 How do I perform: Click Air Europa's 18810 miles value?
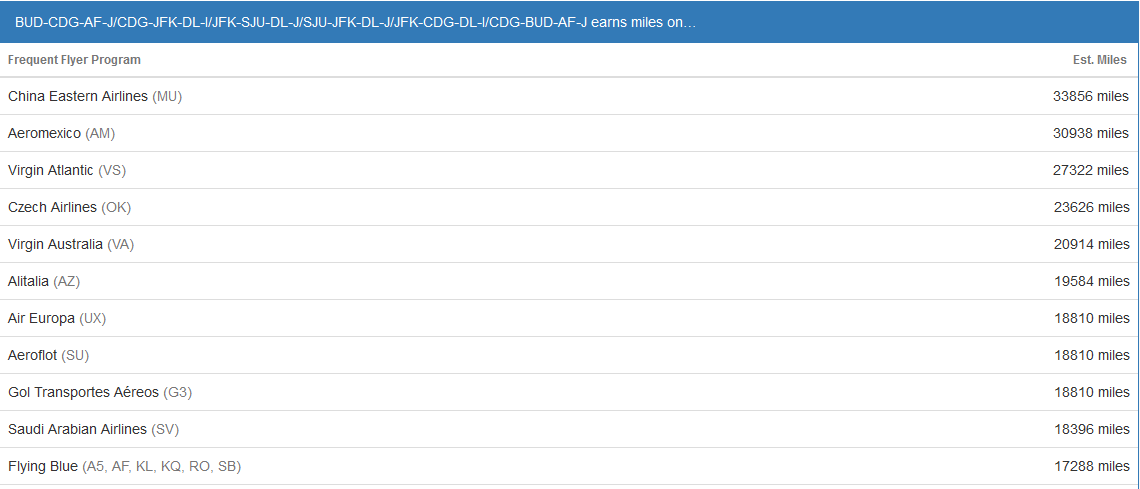click(x=1092, y=318)
